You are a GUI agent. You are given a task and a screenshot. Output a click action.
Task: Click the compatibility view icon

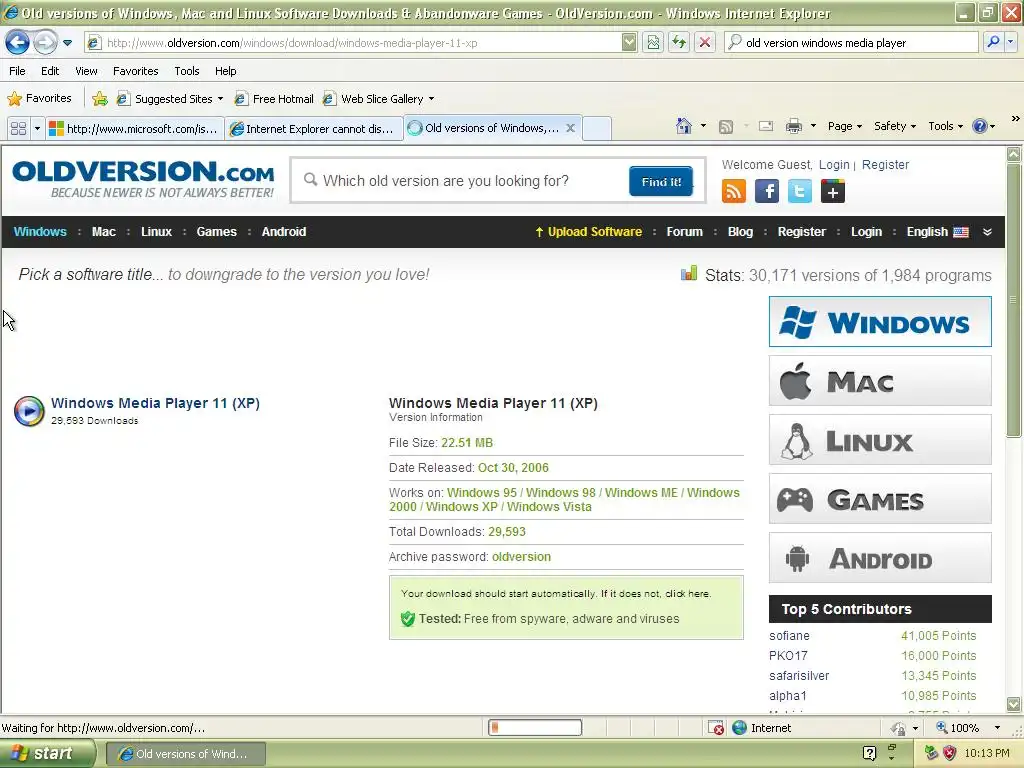[653, 43]
